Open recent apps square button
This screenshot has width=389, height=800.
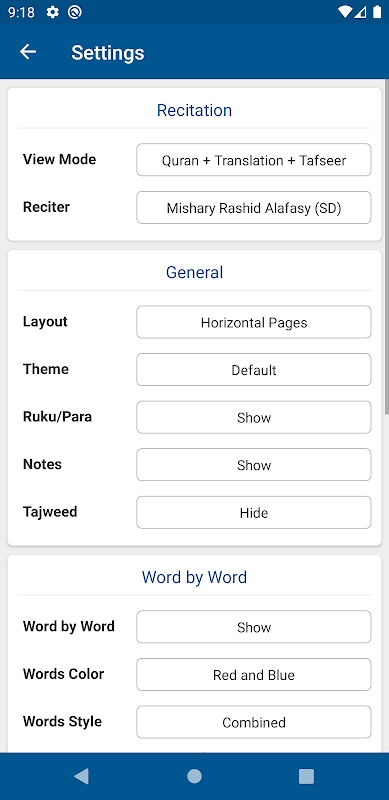click(x=306, y=776)
